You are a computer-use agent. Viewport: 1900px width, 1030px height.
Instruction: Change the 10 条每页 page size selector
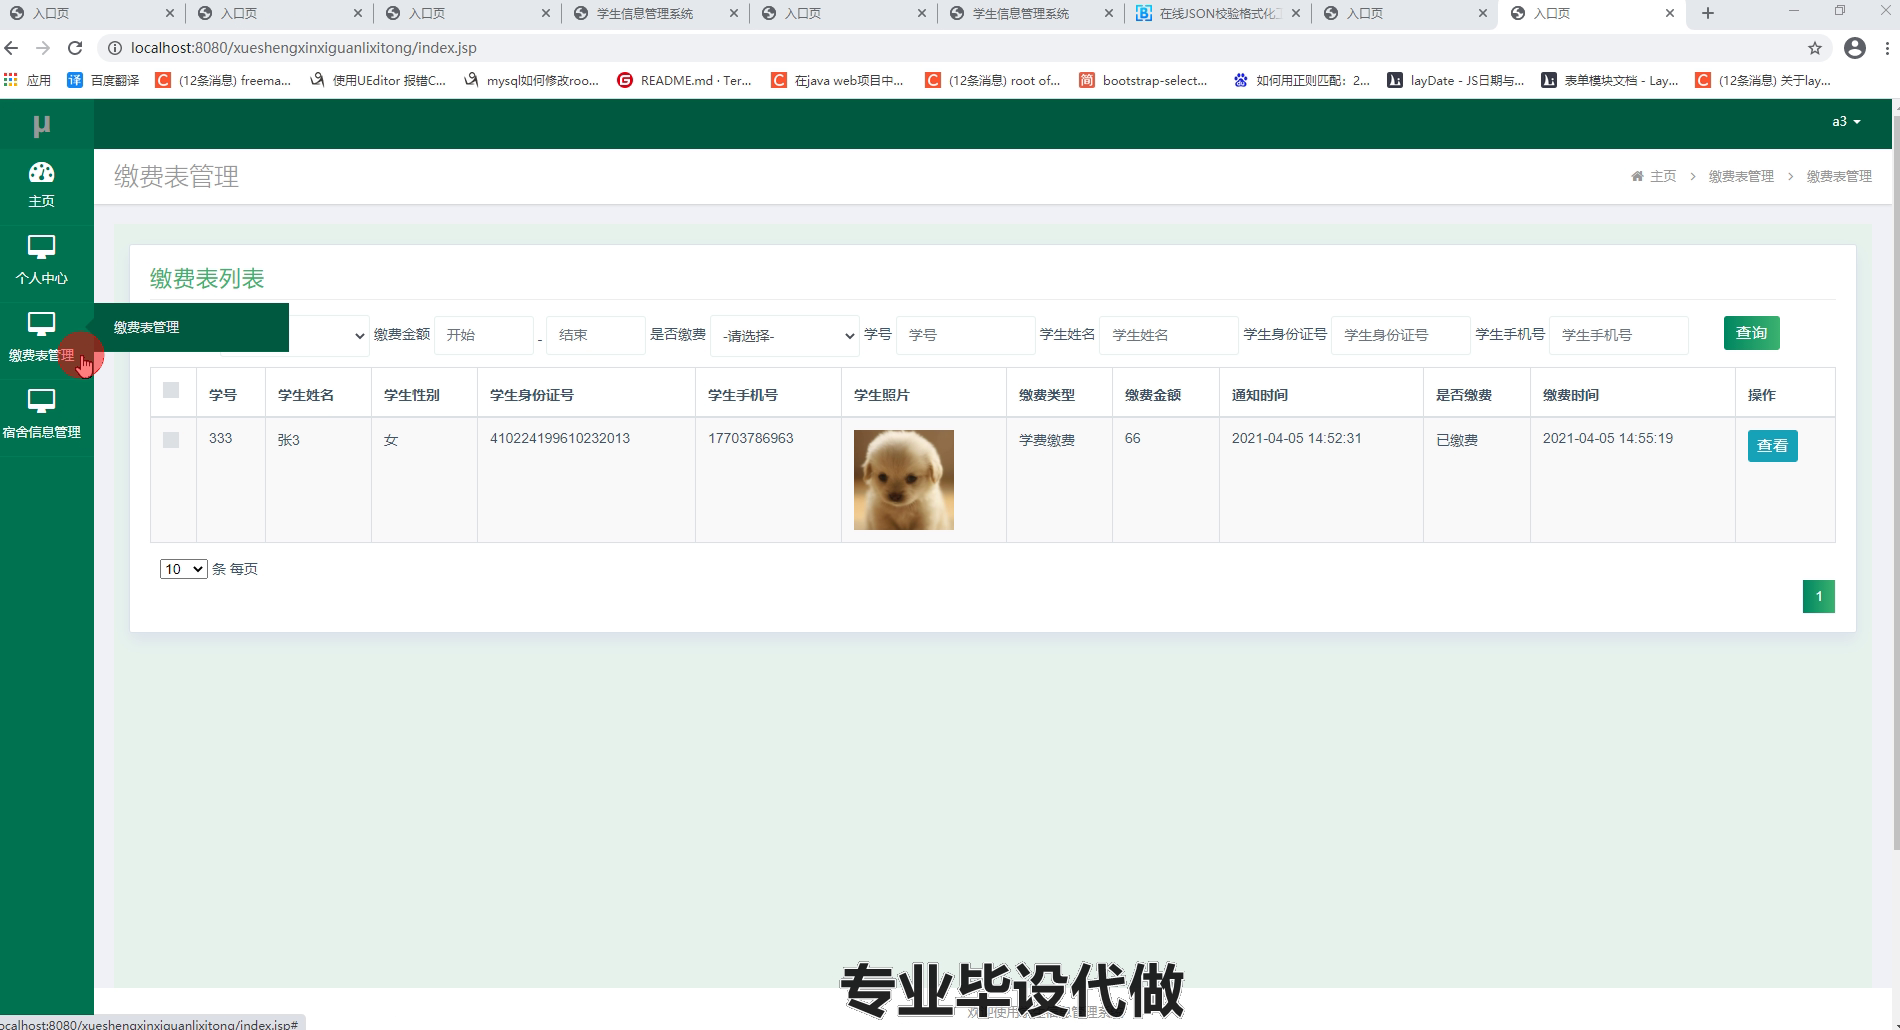coord(183,569)
